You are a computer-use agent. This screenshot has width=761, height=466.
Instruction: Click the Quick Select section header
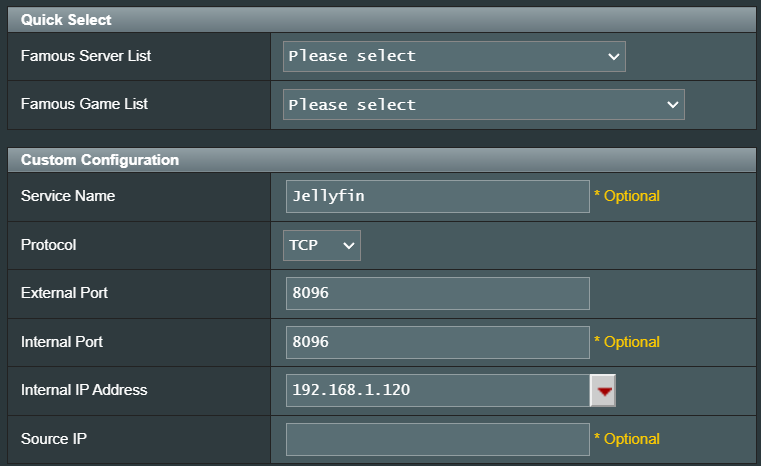coord(66,20)
